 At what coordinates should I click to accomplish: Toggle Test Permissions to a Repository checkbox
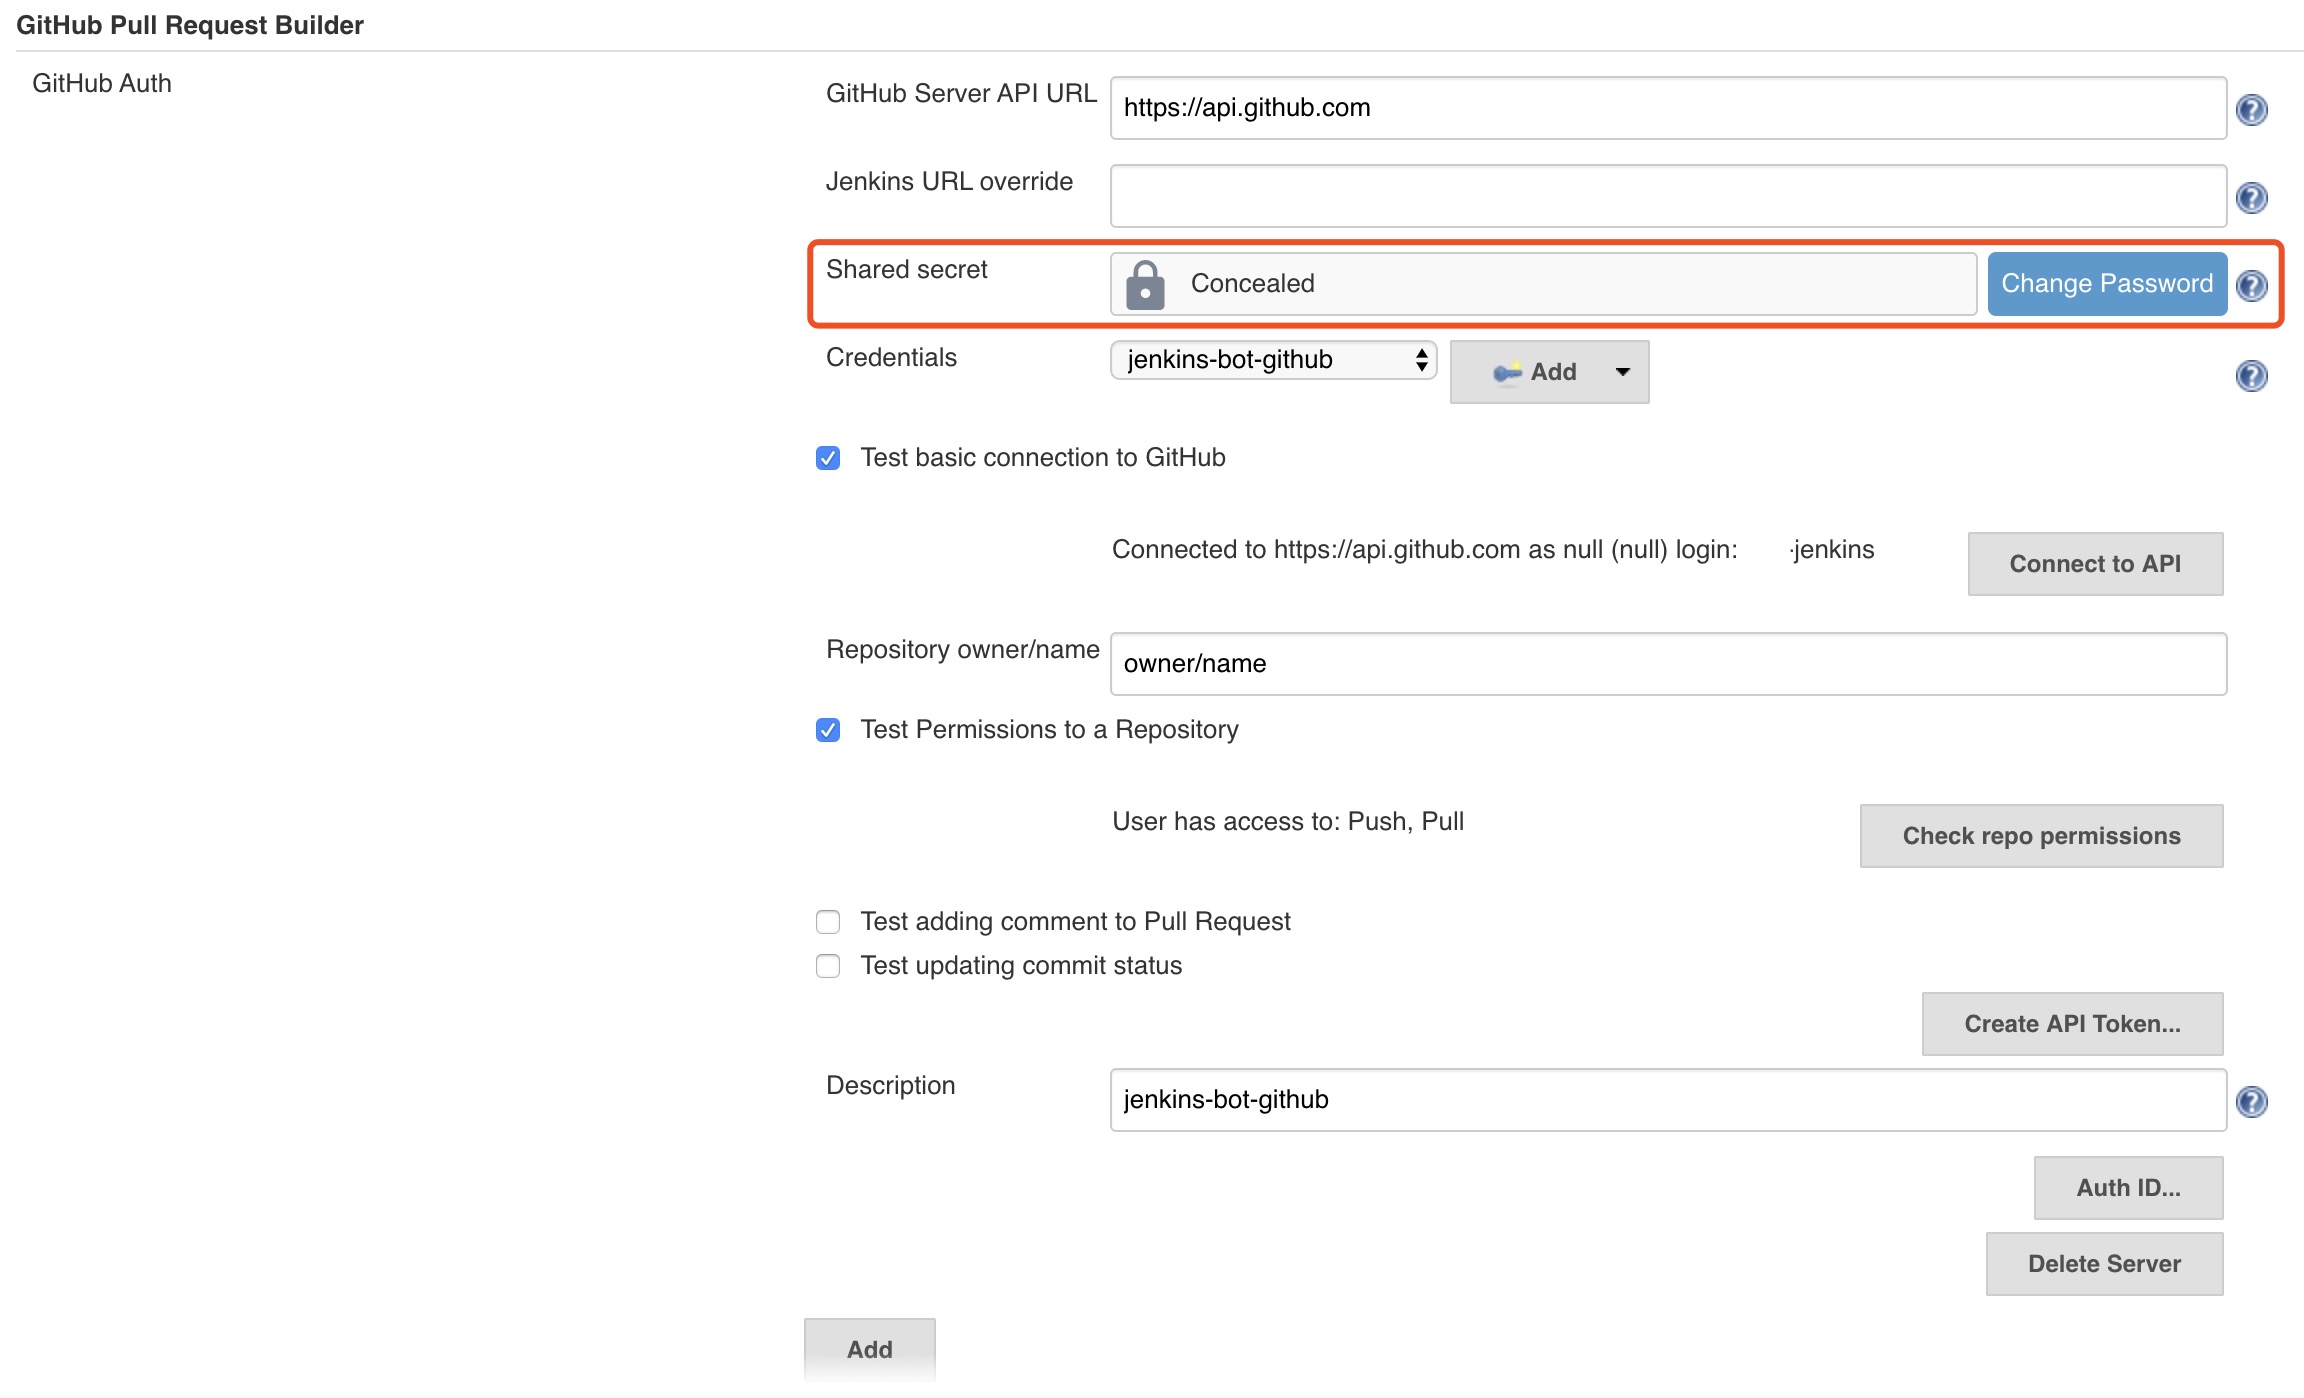click(x=828, y=730)
